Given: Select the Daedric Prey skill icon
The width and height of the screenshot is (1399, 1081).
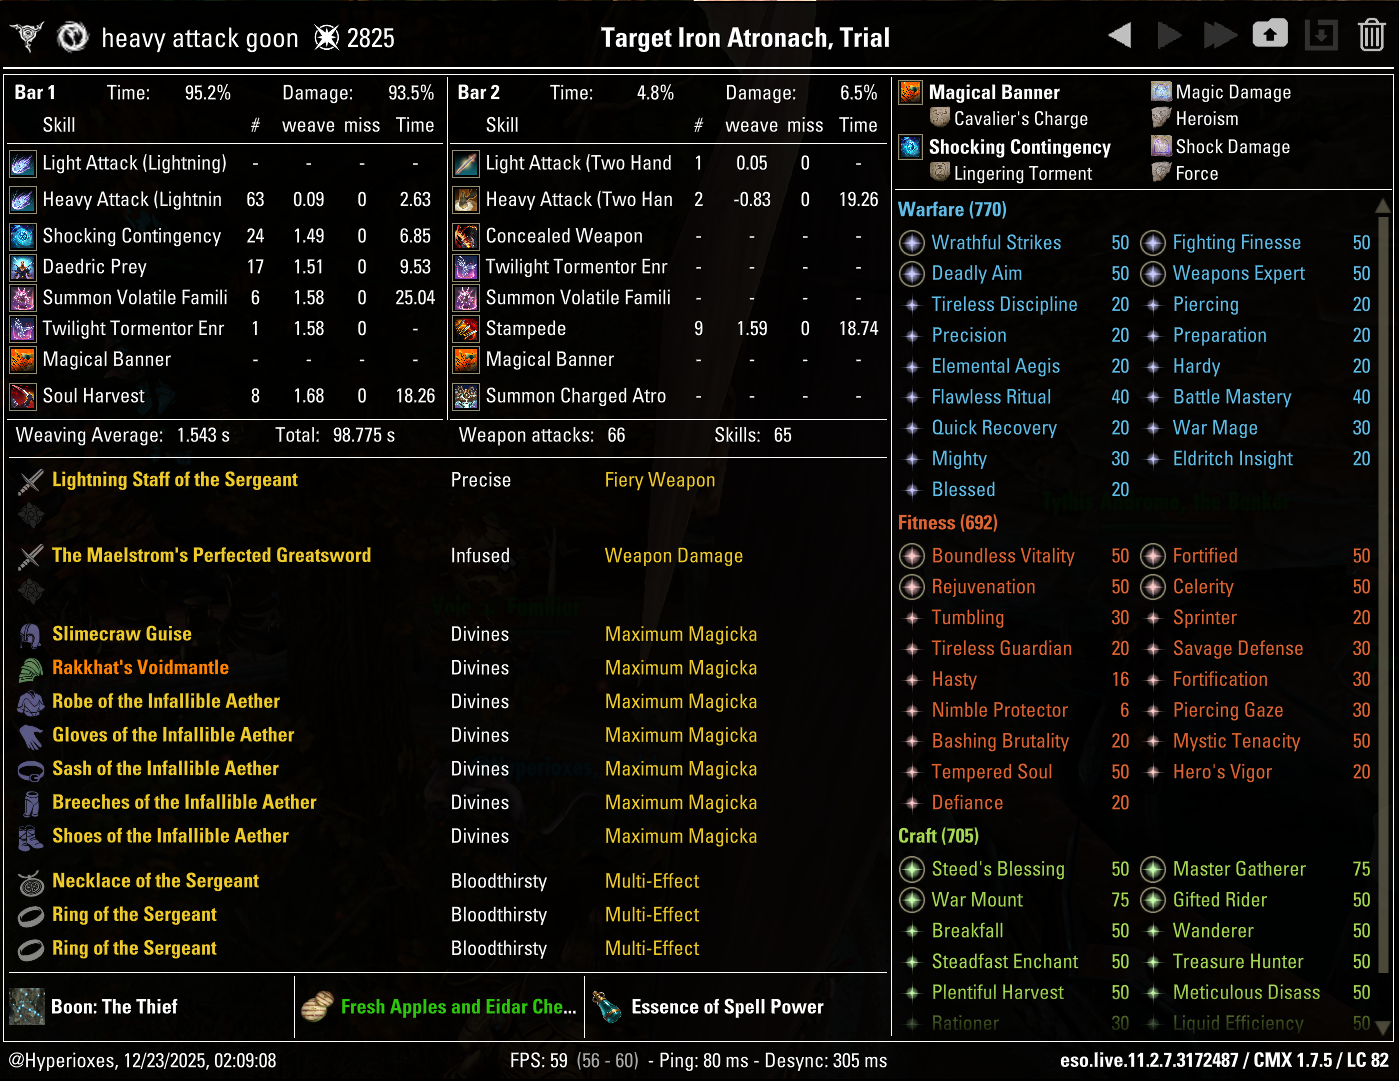Looking at the screenshot, I should click(22, 267).
